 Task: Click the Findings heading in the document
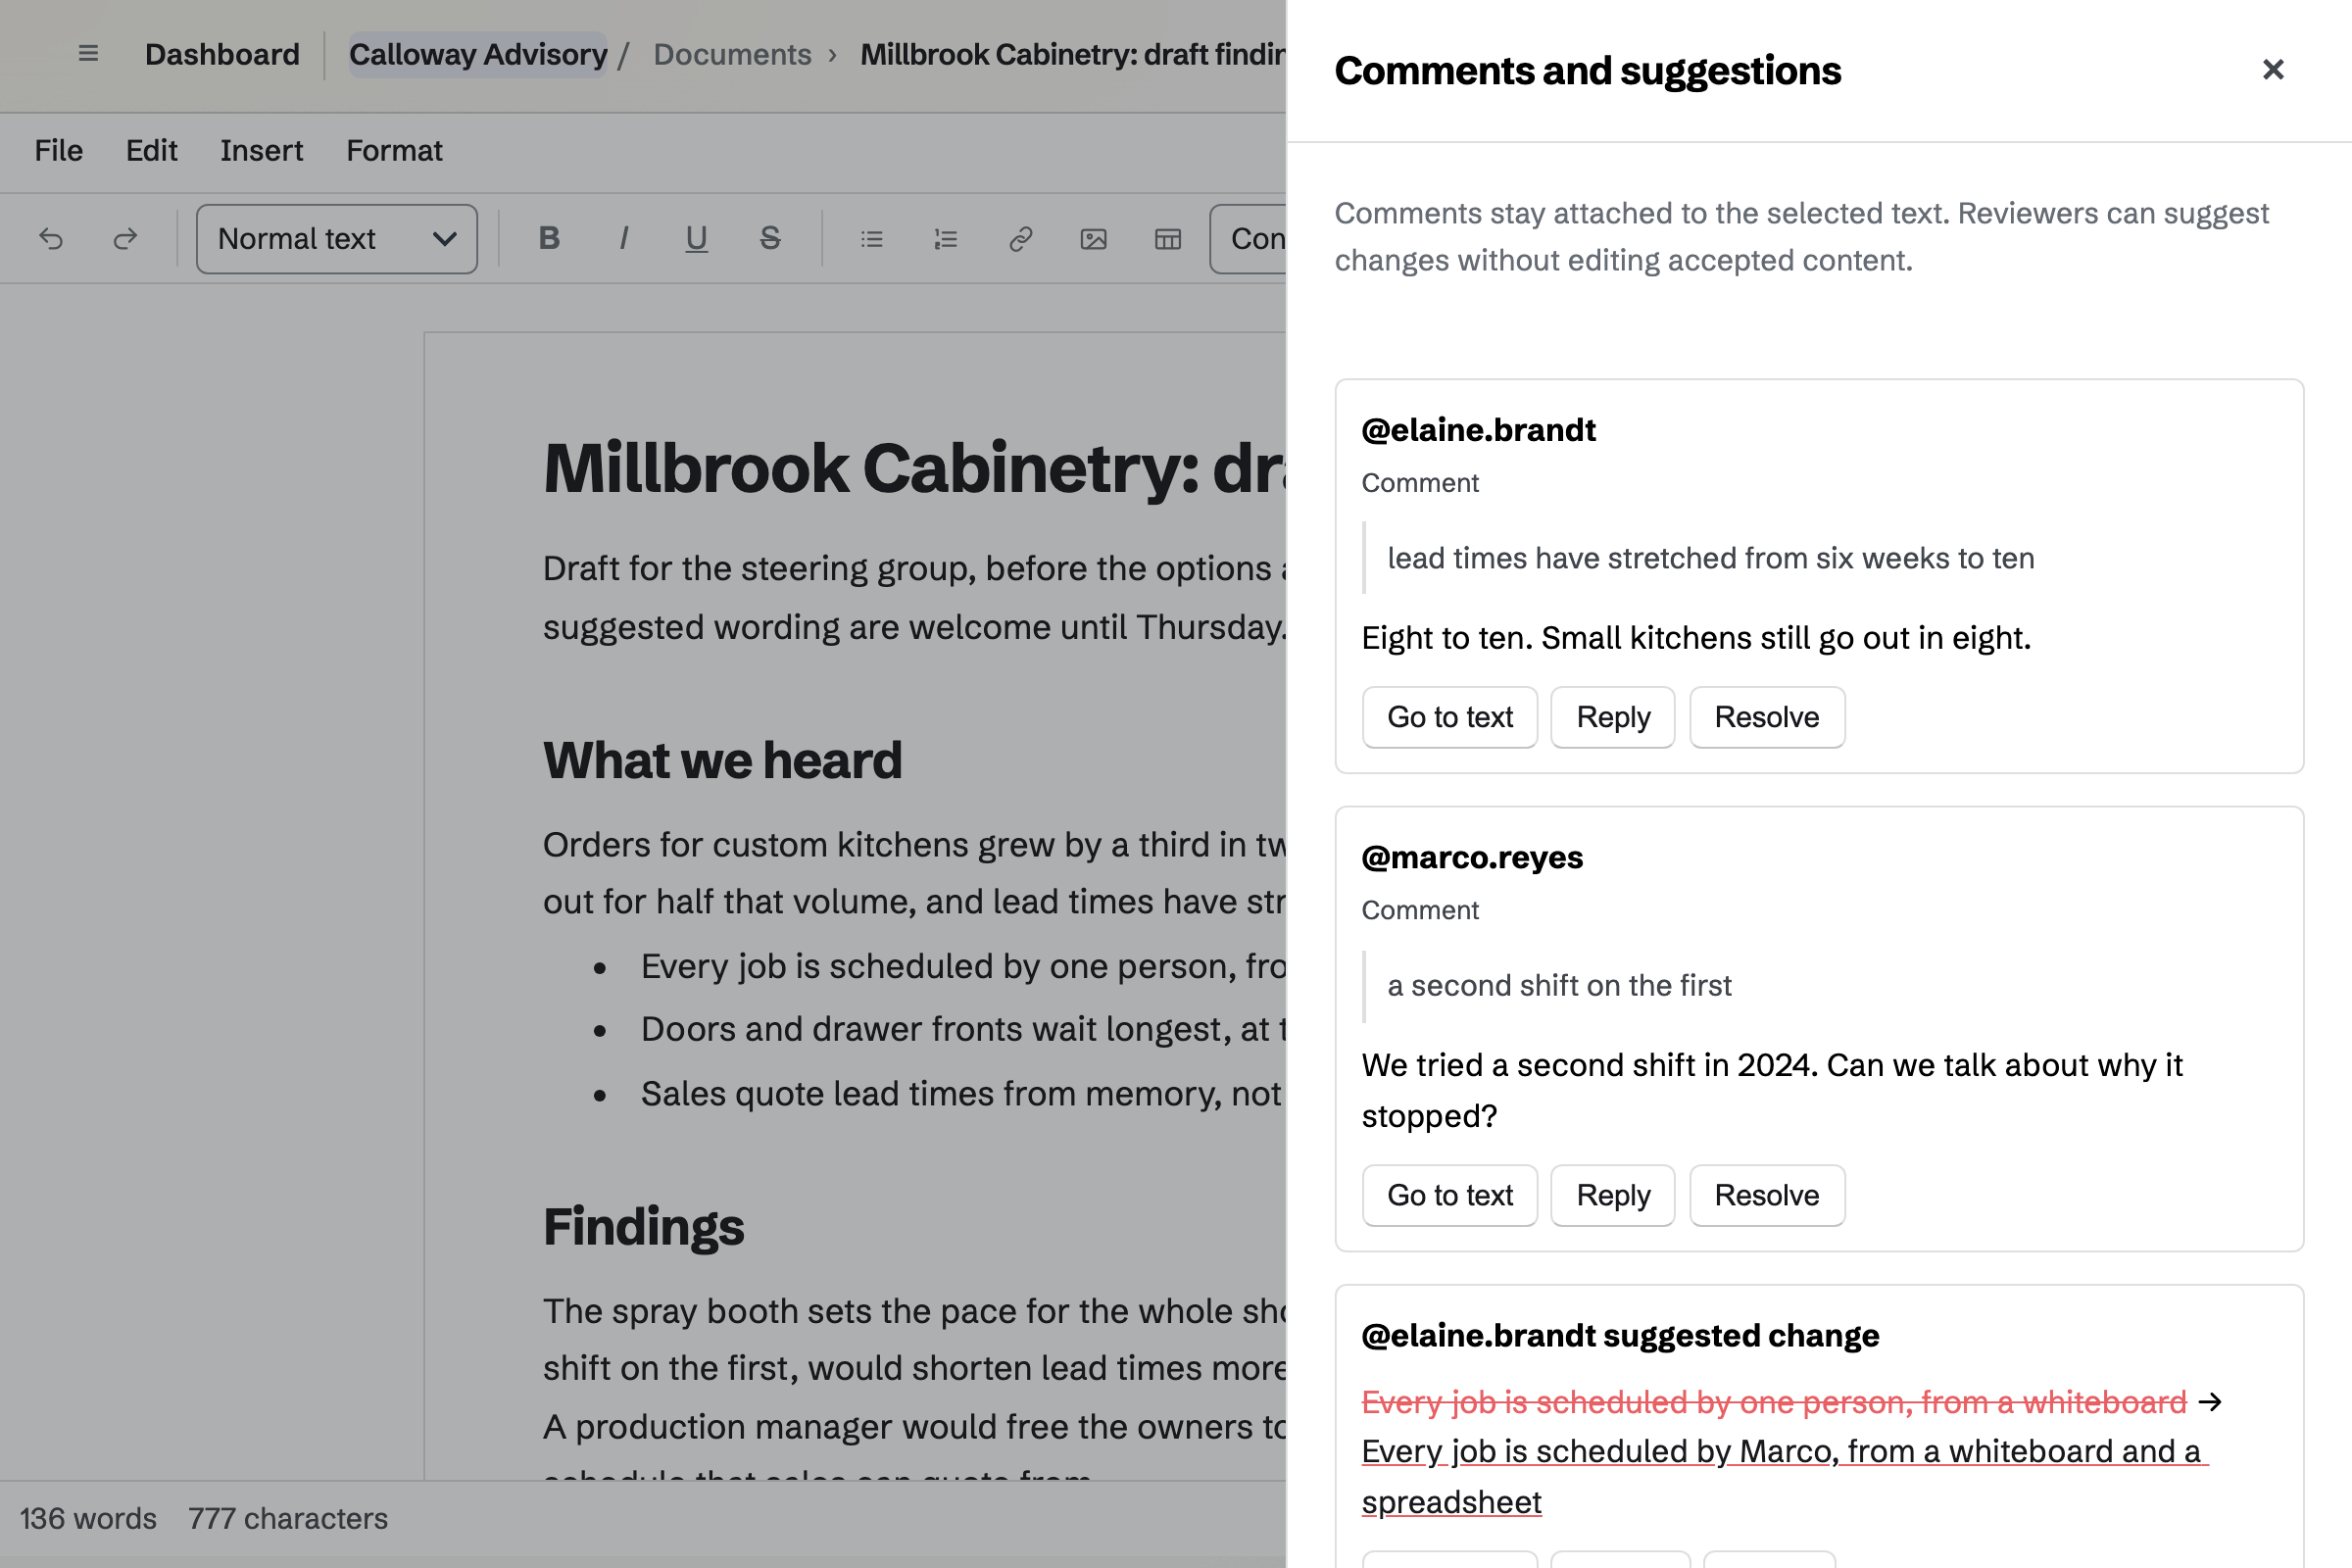643,1227
